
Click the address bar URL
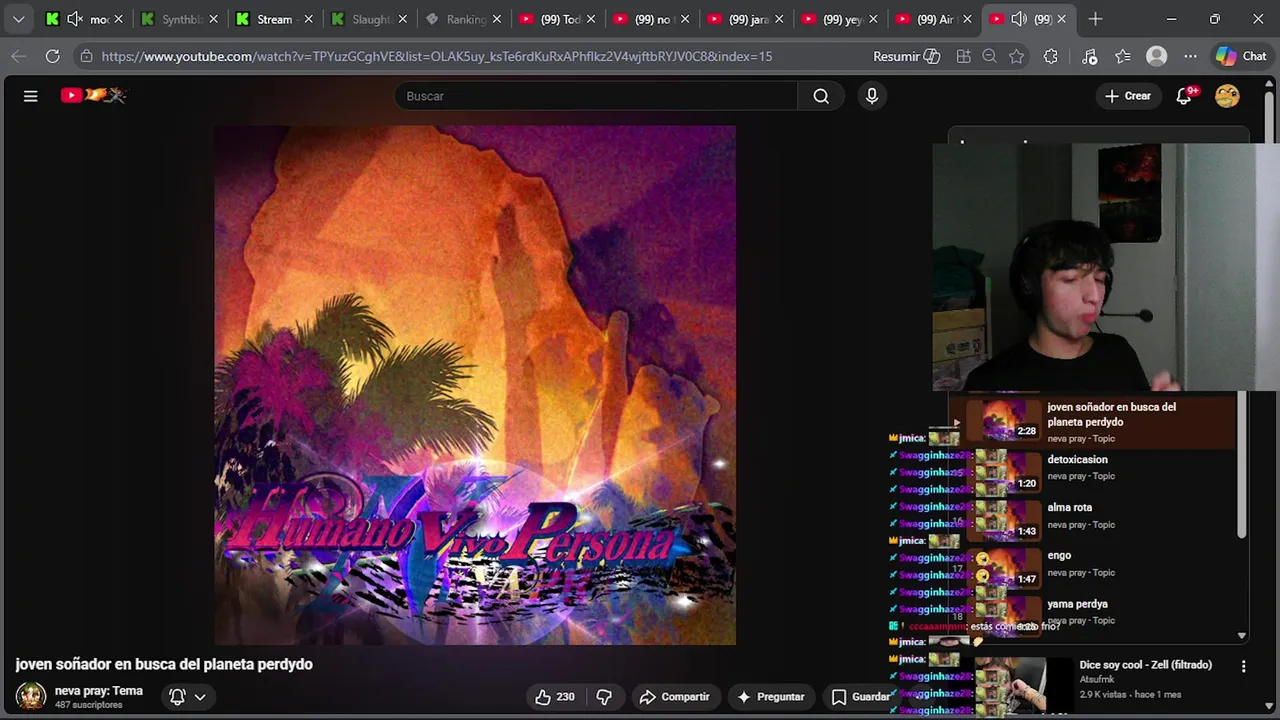coord(437,56)
